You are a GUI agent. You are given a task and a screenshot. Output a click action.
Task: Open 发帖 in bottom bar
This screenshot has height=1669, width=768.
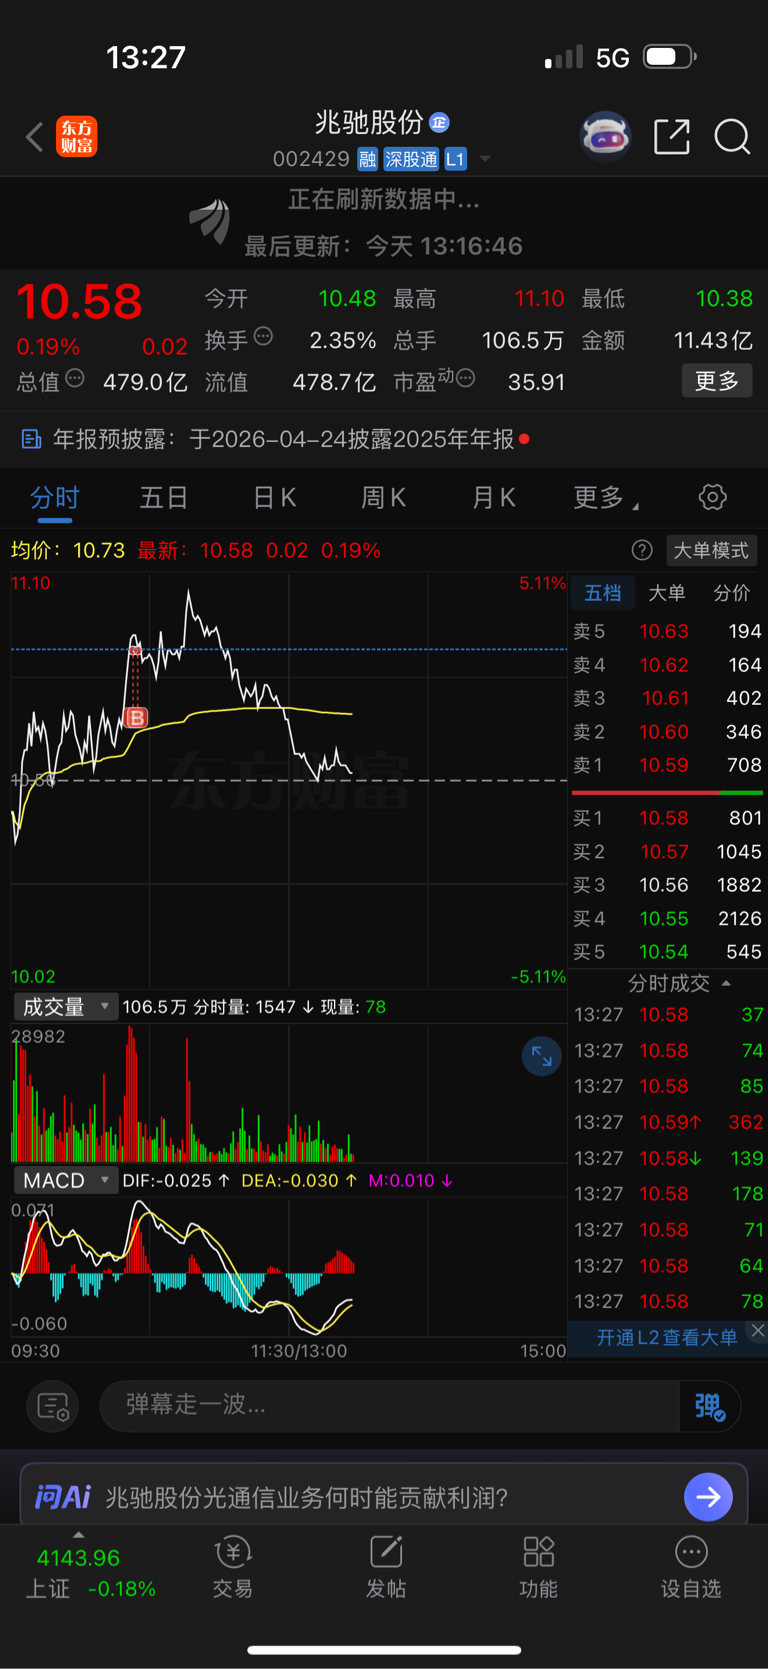point(386,1568)
